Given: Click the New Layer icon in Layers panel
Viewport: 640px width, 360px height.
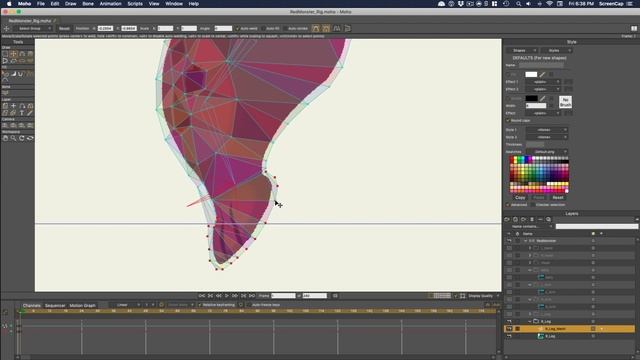Looking at the screenshot, I should [x=507, y=219].
